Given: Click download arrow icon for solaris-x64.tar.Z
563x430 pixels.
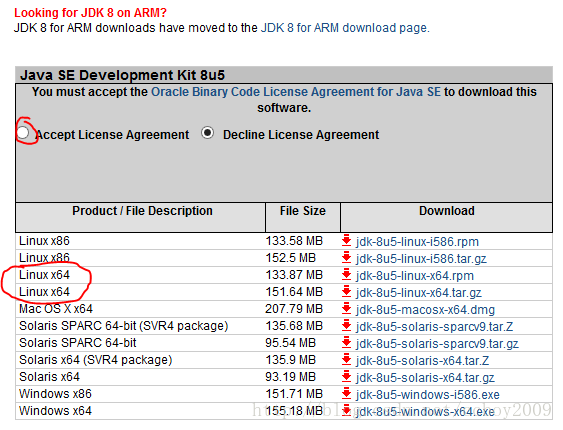Looking at the screenshot, I should (346, 360).
